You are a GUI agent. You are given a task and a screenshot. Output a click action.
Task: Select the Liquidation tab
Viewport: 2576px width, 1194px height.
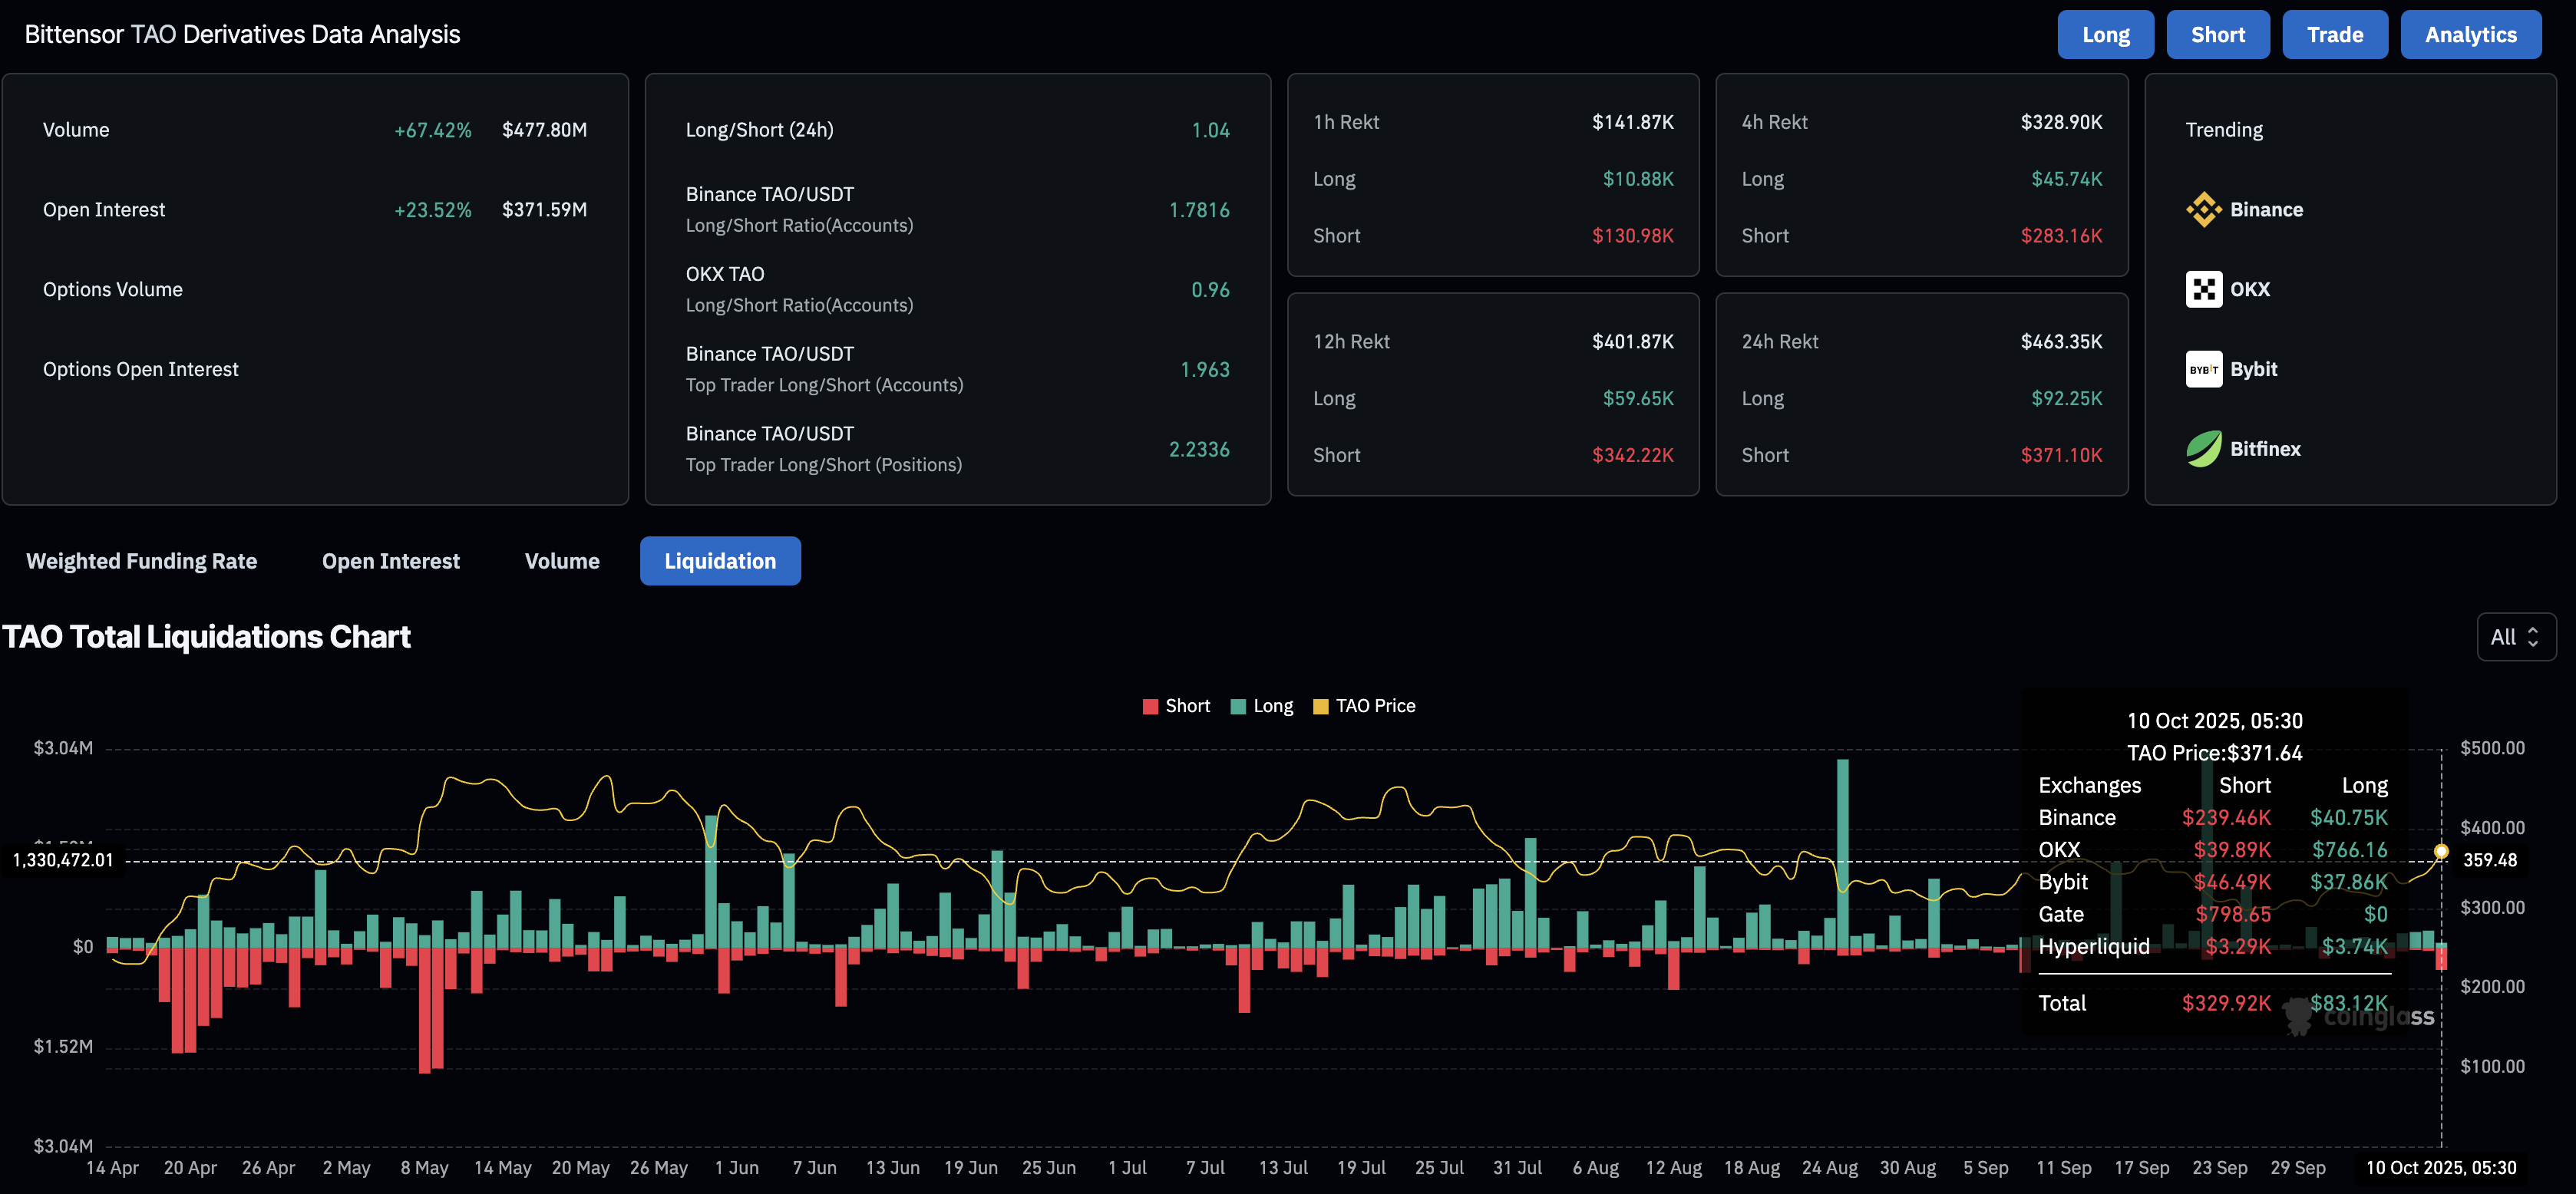click(720, 561)
